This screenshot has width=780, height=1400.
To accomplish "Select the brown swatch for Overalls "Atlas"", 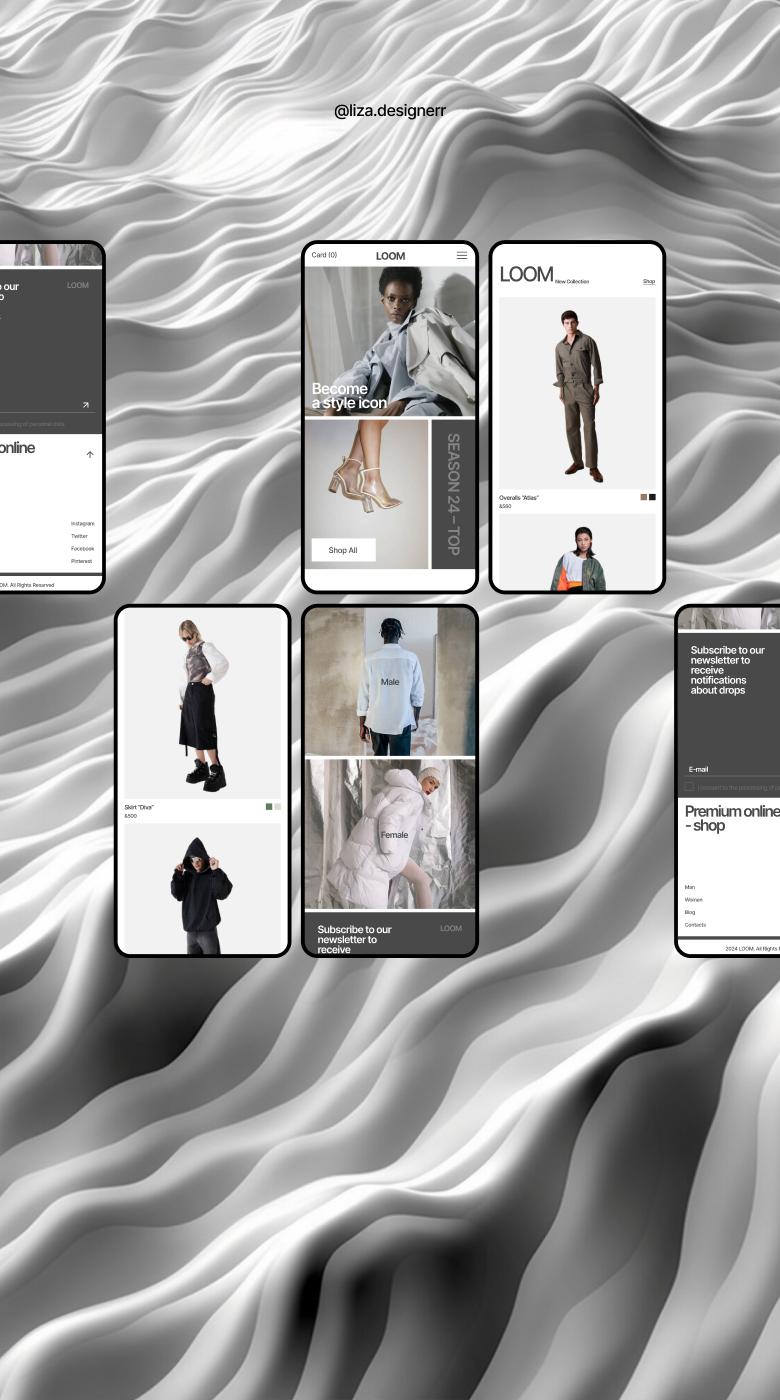I will click(x=644, y=497).
